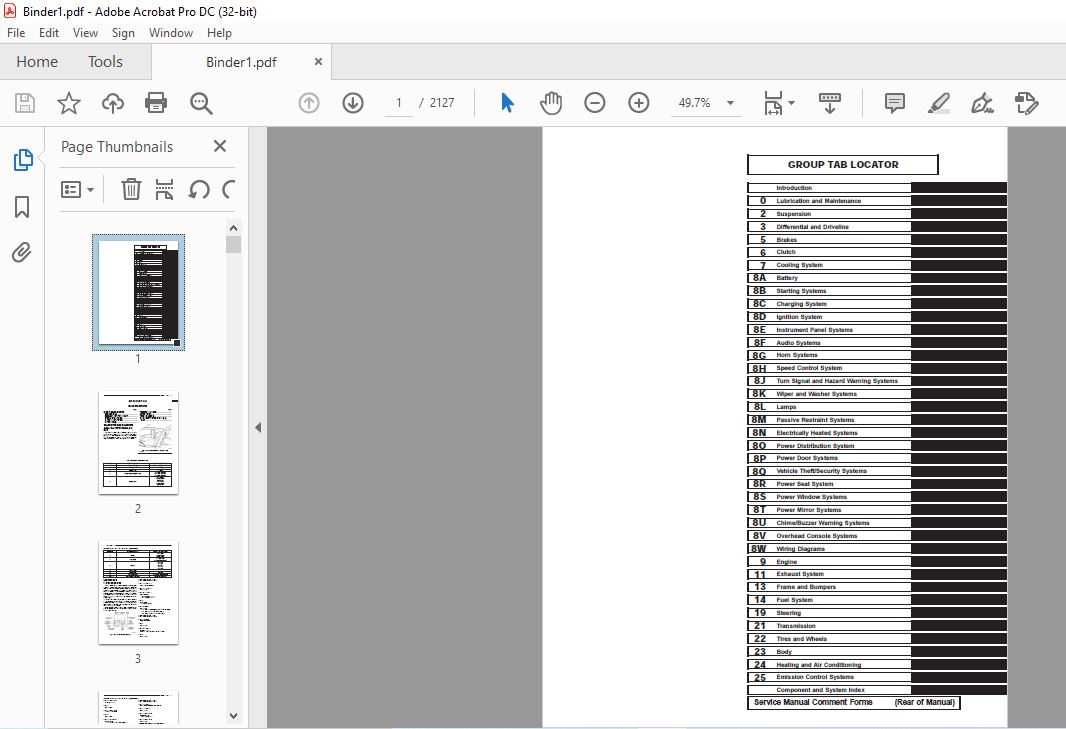
Task: Click the 7 Cooling System entry
Action: pyautogui.click(x=829, y=265)
